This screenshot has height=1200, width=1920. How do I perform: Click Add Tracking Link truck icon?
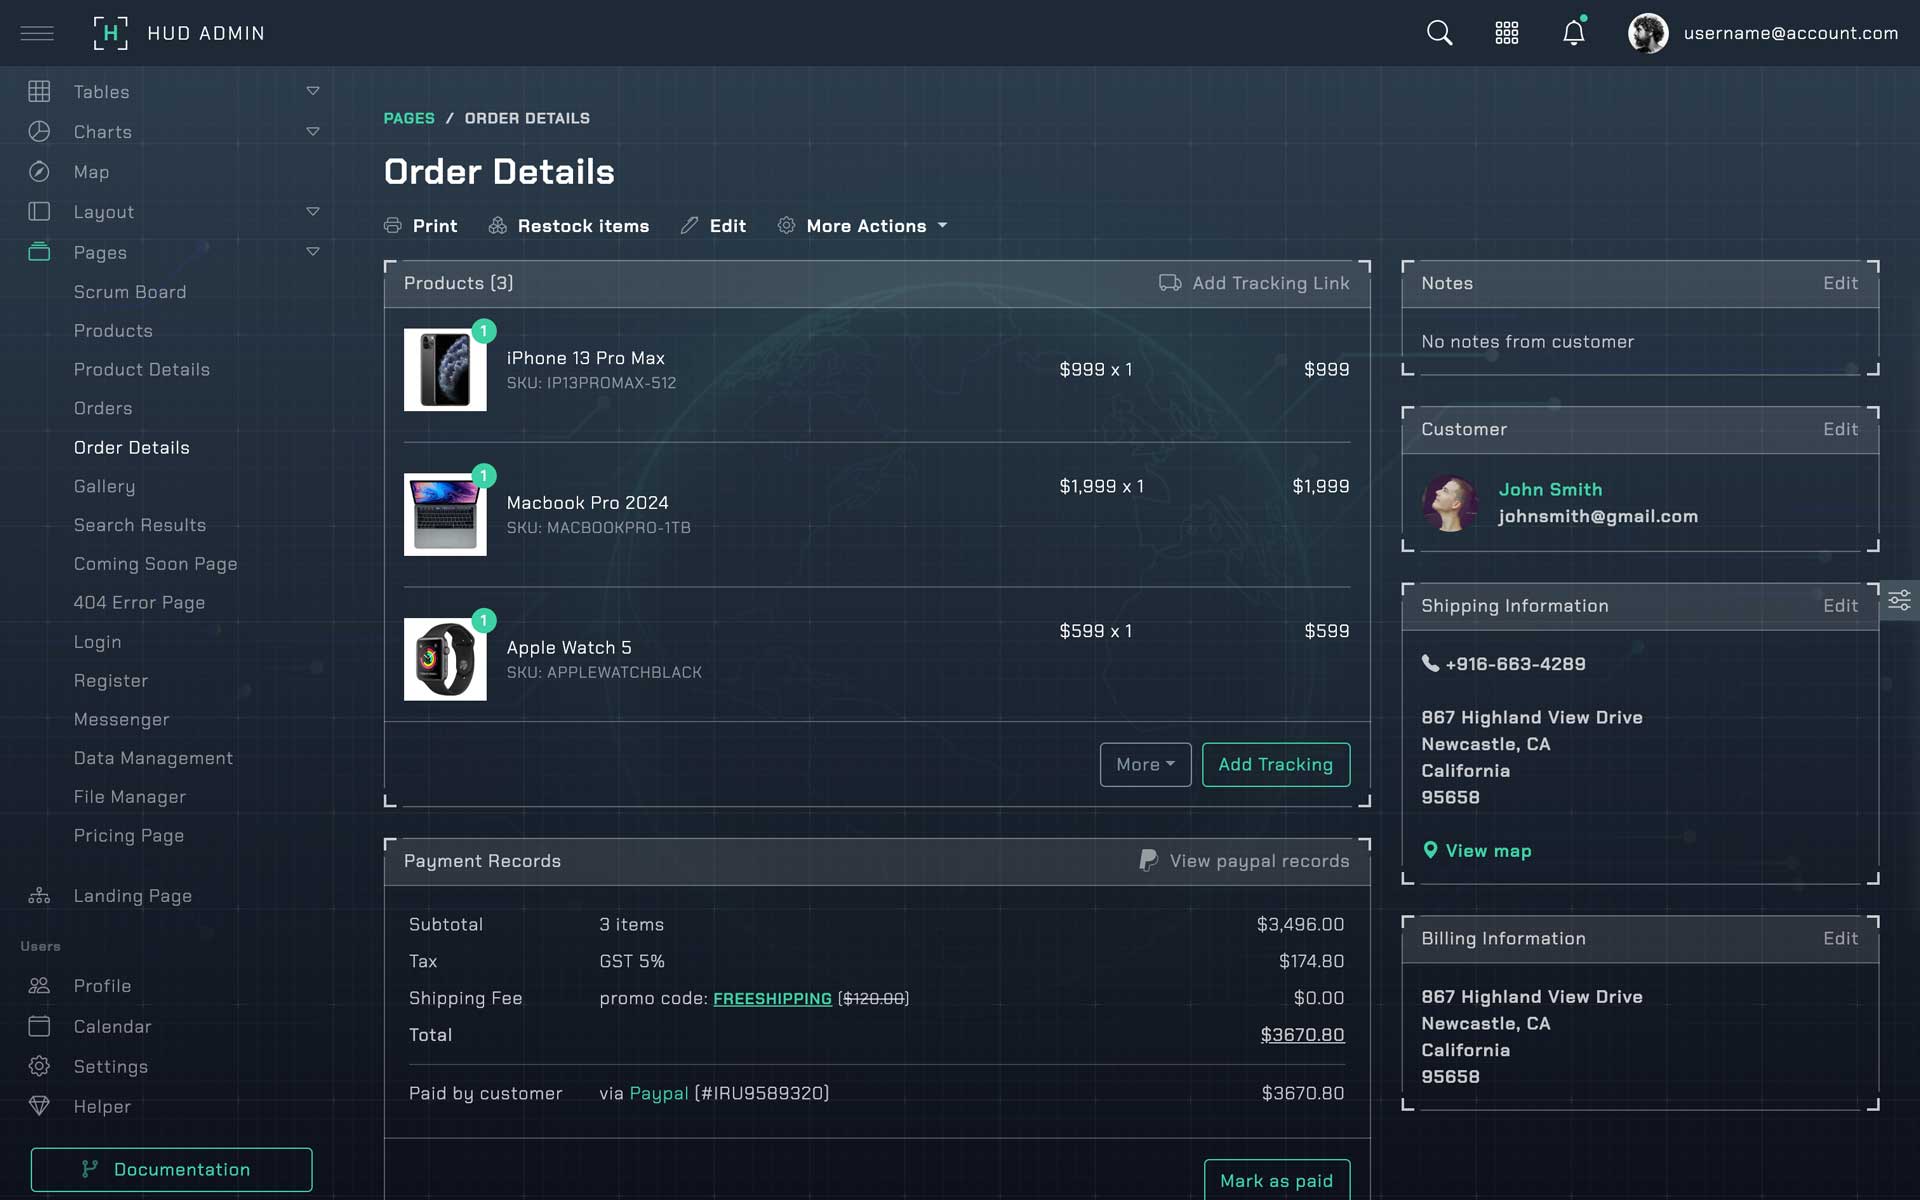pyautogui.click(x=1170, y=283)
